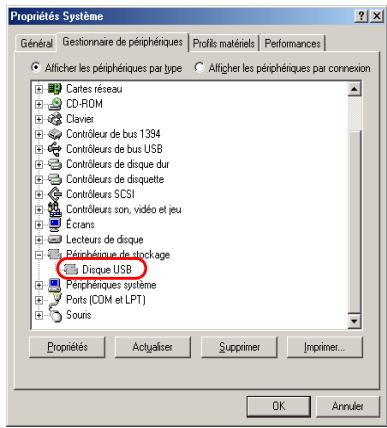Expand the Clavier node

coord(39,119)
